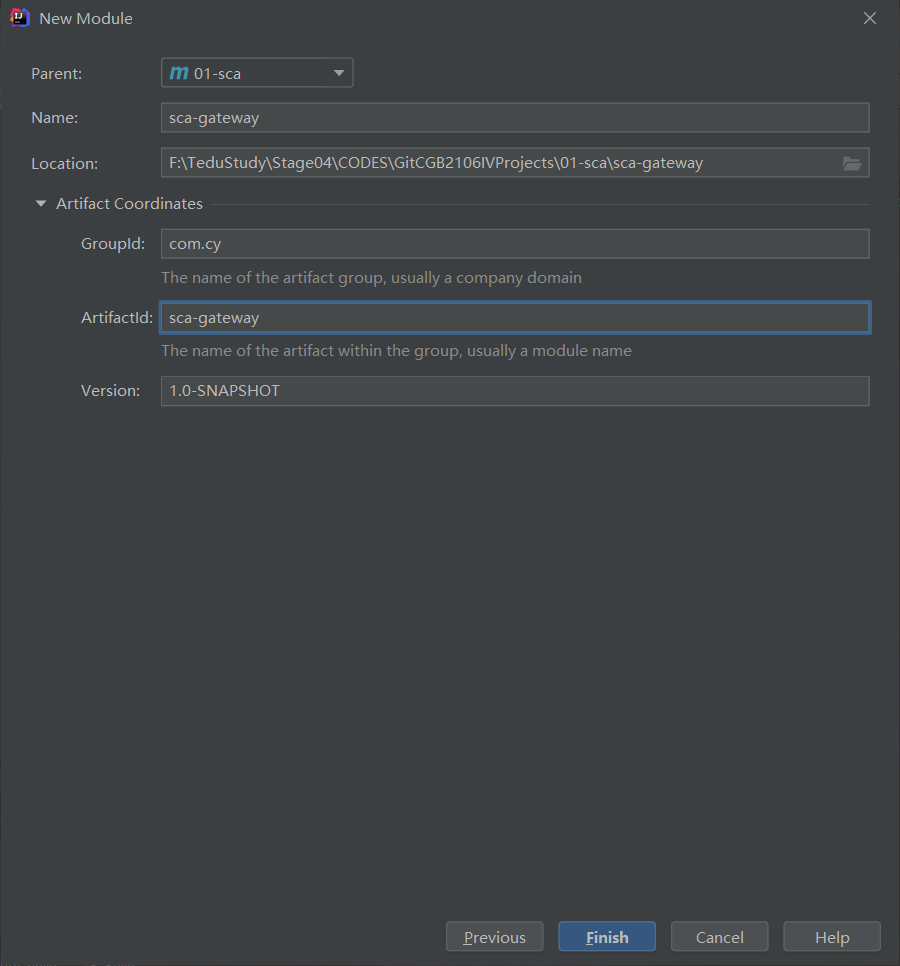Close the New Module dialog
This screenshot has height=966, width=900.
point(870,18)
